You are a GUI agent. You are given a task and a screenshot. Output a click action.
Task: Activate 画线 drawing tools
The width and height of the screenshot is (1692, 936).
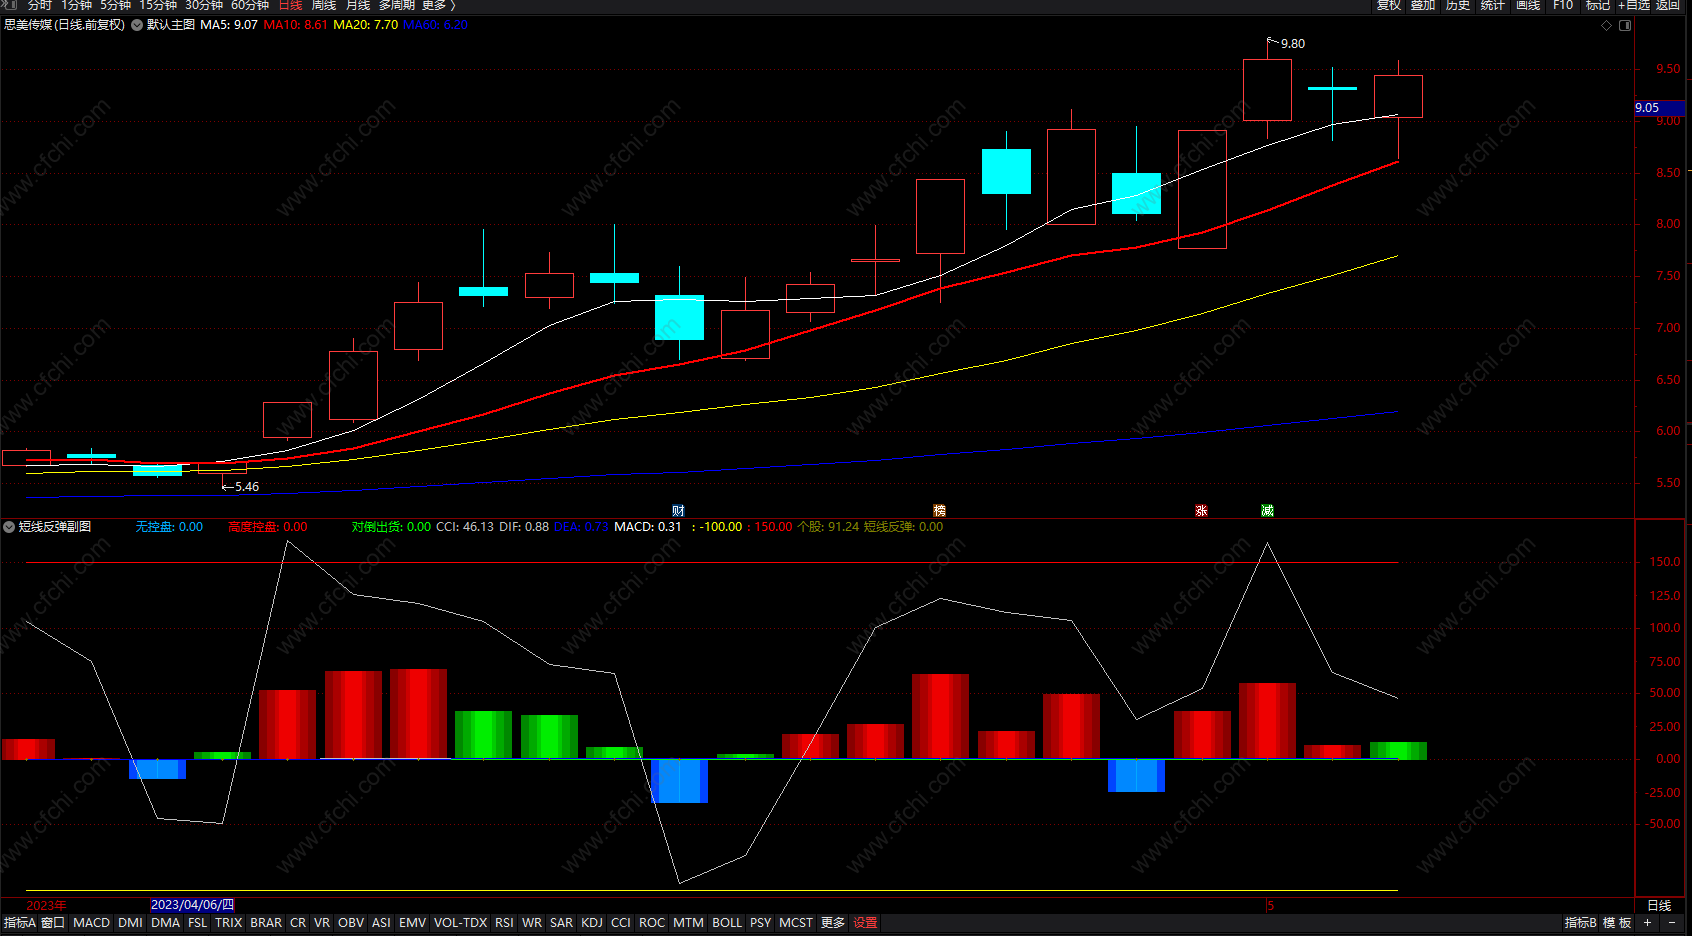[1528, 5]
